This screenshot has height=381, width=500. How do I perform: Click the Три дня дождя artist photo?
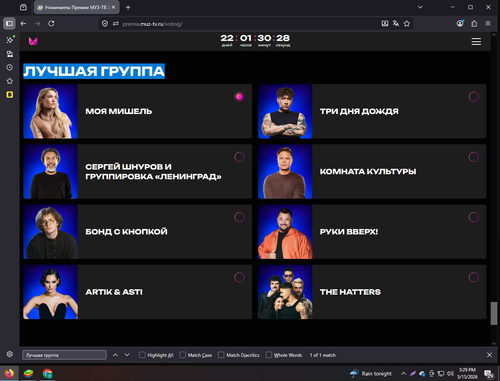285,111
